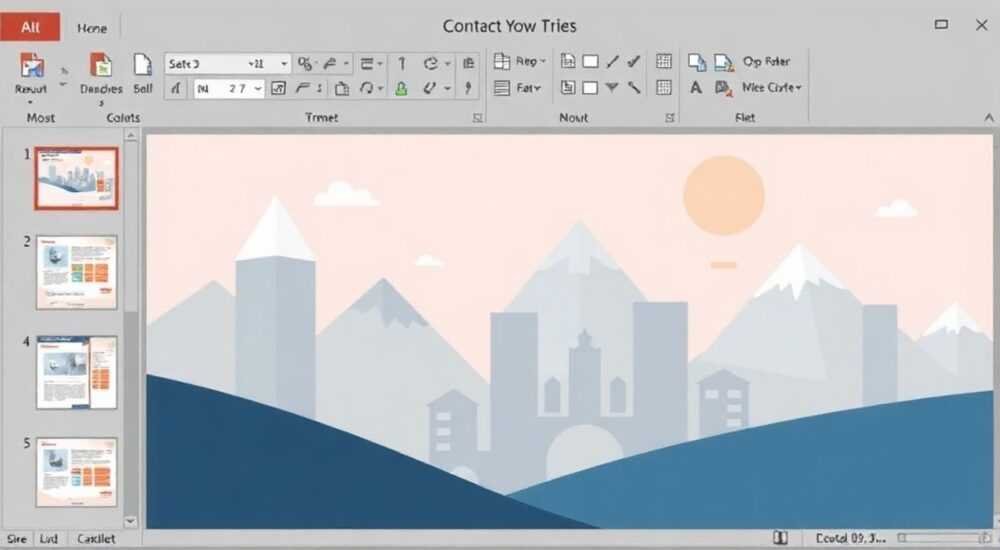This screenshot has height=550, width=1000.
Task: Click the rotate arrow icon in bottom row
Action: pyautogui.click(x=367, y=88)
